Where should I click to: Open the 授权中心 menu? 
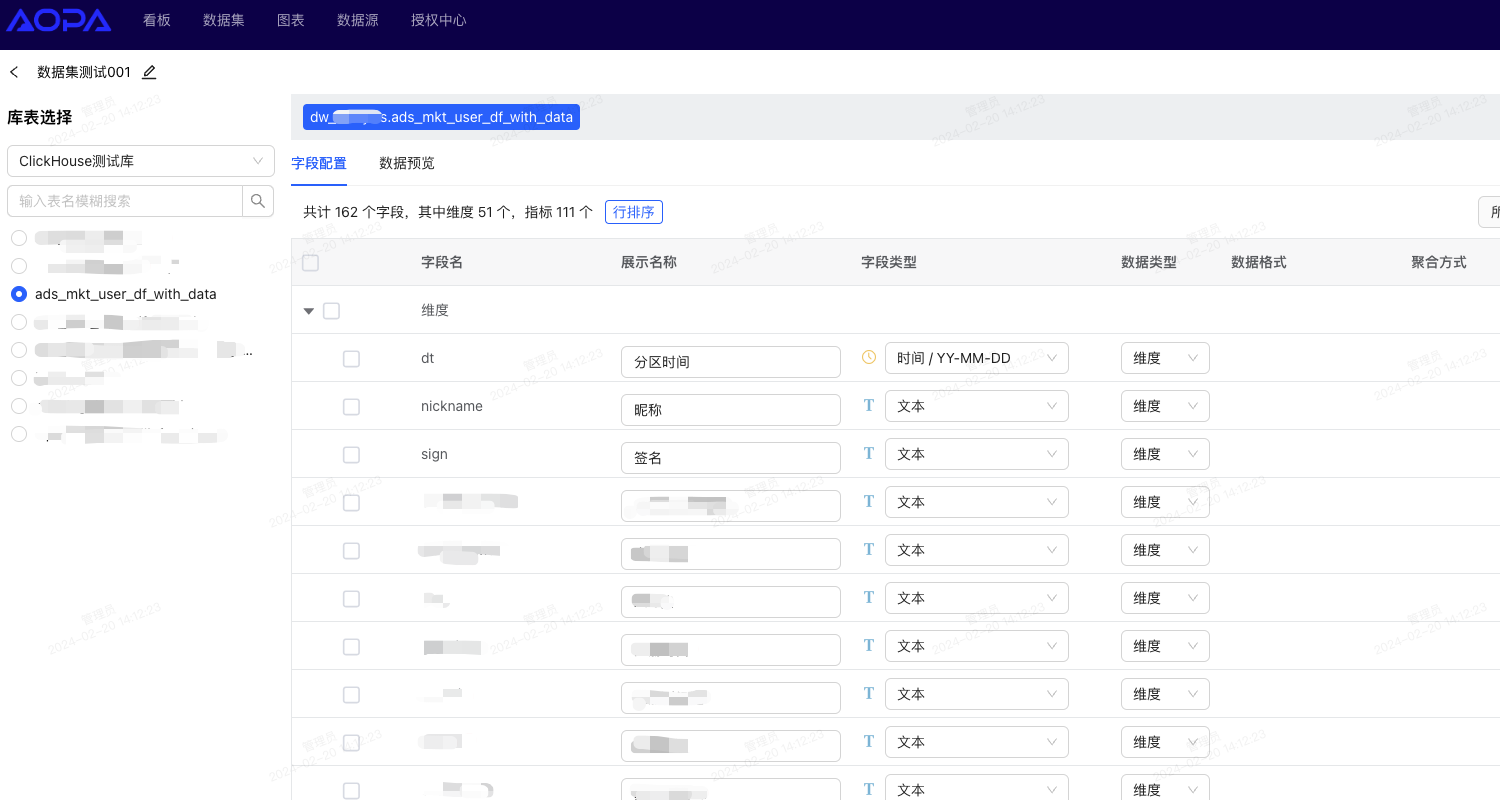point(439,20)
